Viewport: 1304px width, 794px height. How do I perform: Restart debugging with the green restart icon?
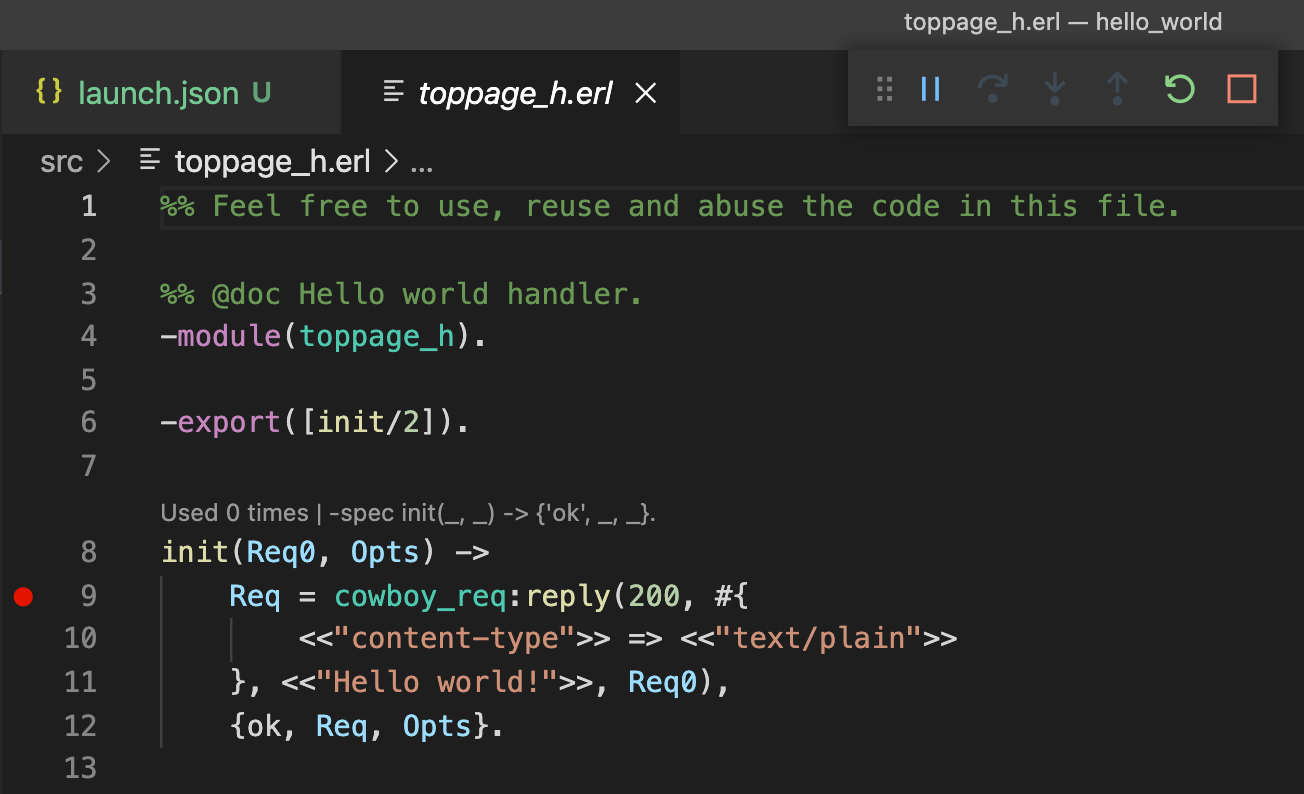click(1180, 89)
